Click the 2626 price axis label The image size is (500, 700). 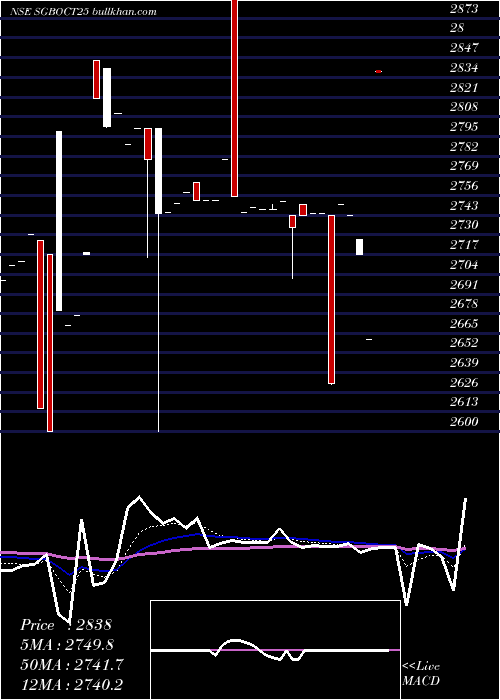(x=464, y=383)
